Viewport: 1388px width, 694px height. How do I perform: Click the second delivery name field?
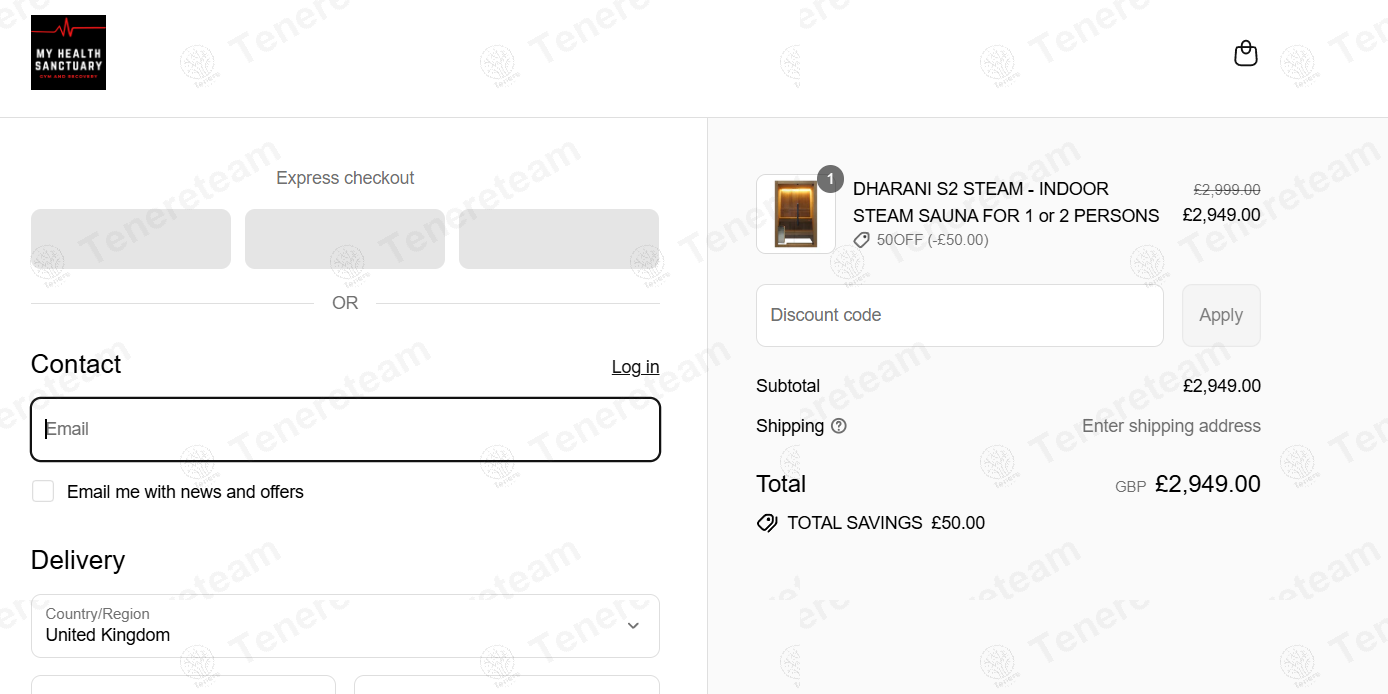coord(507,685)
